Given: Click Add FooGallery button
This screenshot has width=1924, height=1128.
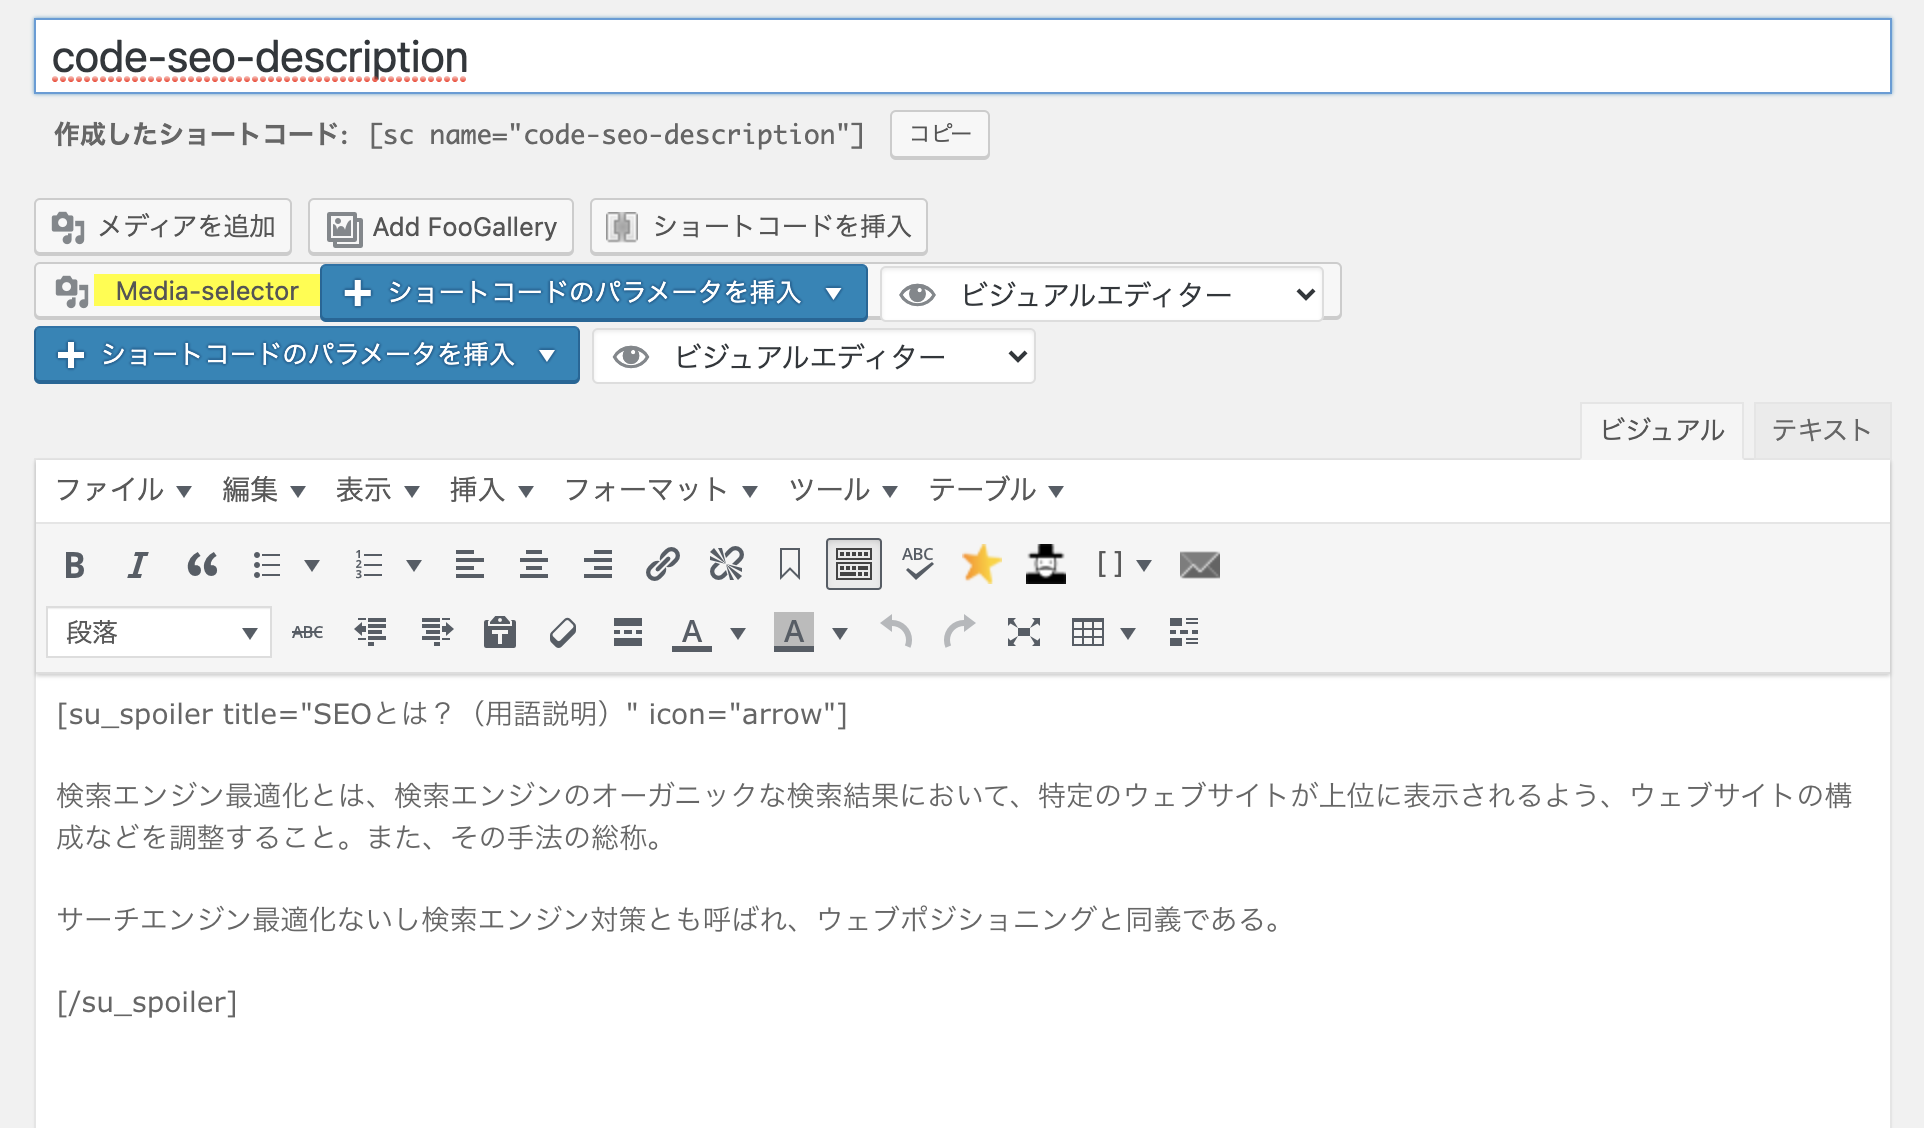Looking at the screenshot, I should pyautogui.click(x=441, y=227).
